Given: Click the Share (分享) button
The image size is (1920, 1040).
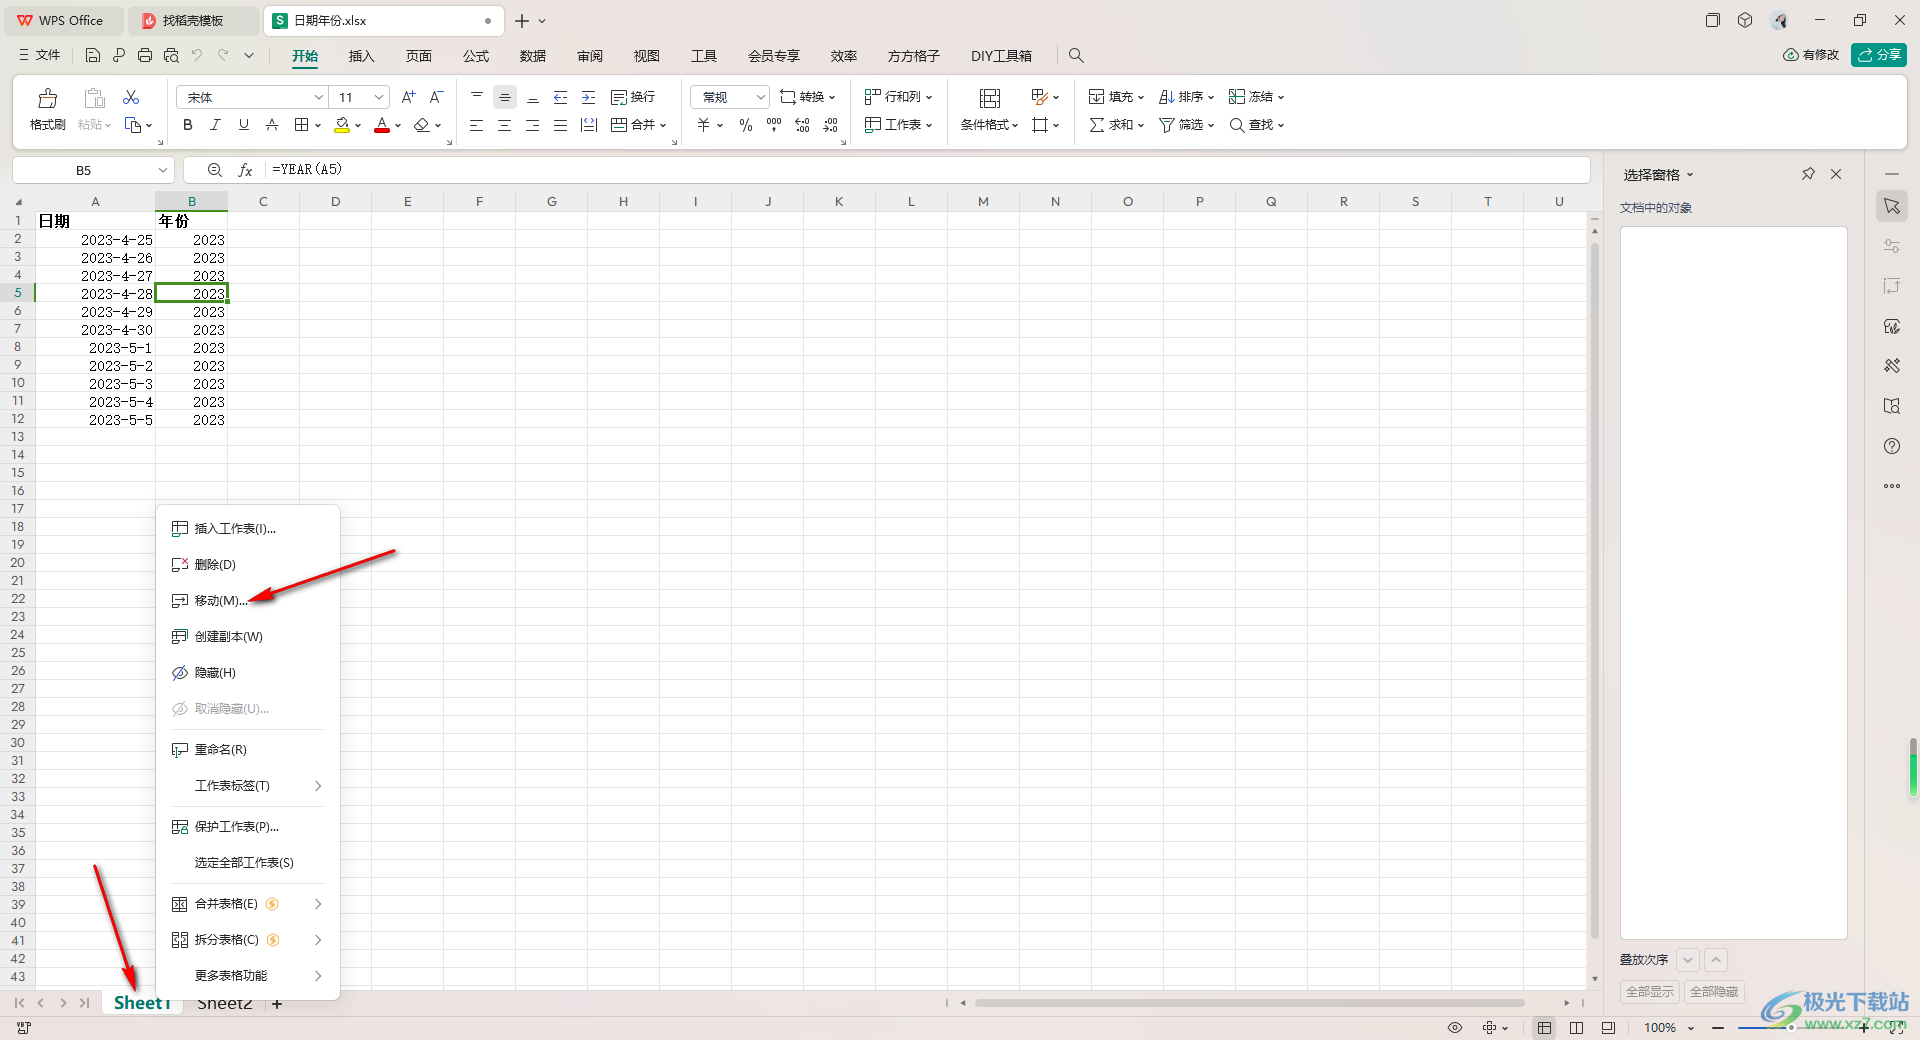Looking at the screenshot, I should 1878,55.
